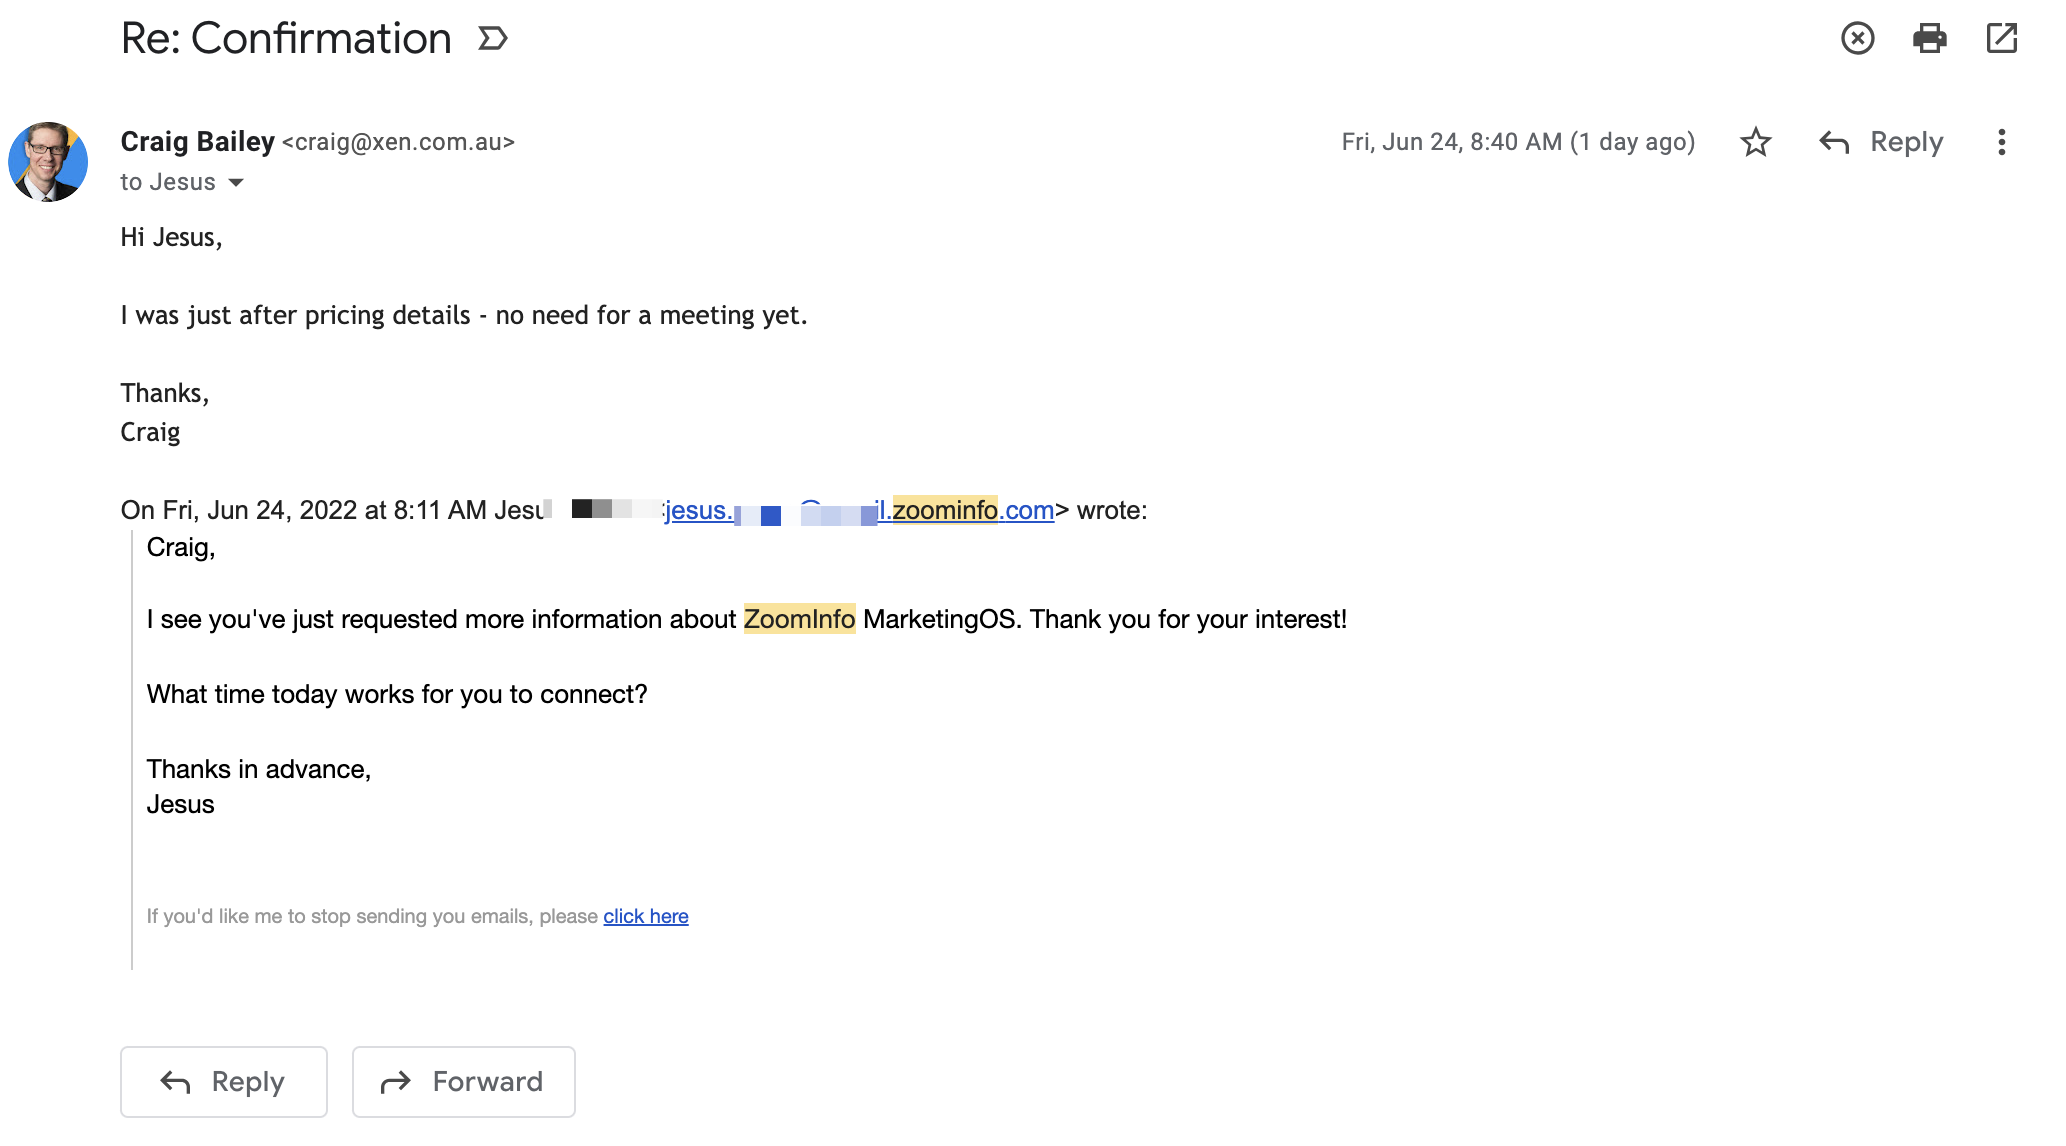Click the forward arrow icon in Forward button
2066x1146 pixels.
[396, 1082]
